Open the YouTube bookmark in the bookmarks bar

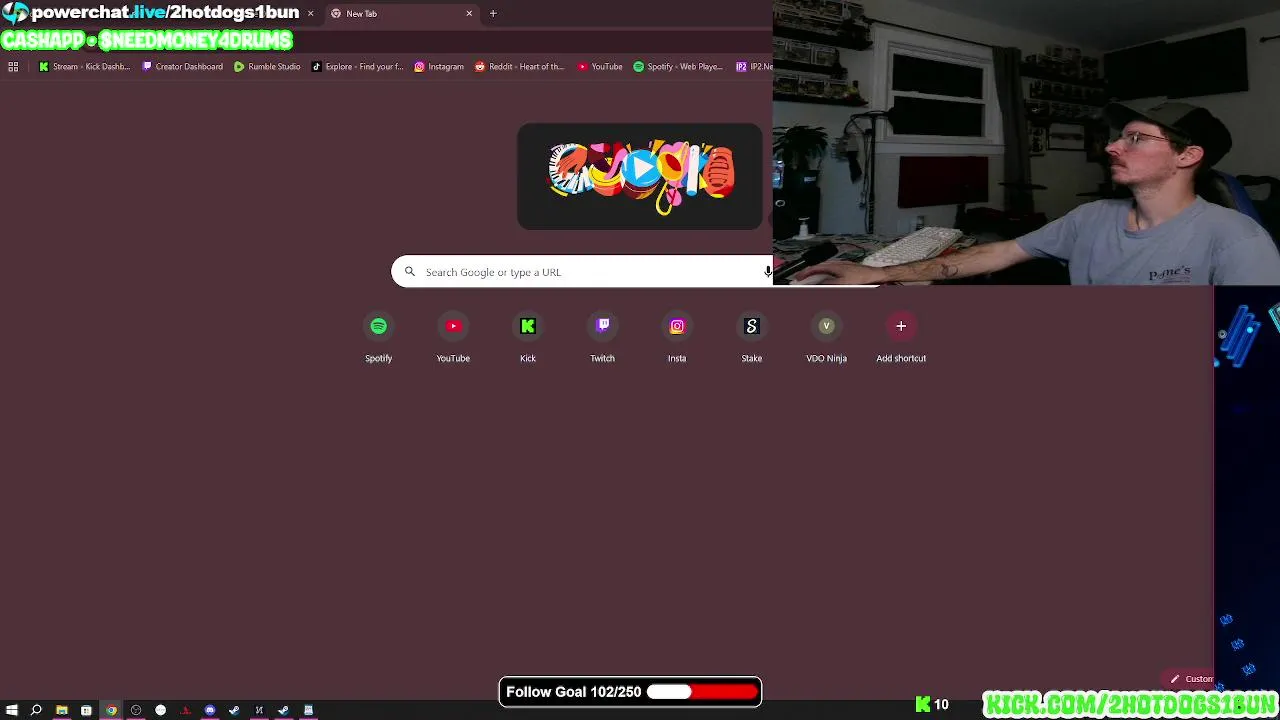click(600, 67)
